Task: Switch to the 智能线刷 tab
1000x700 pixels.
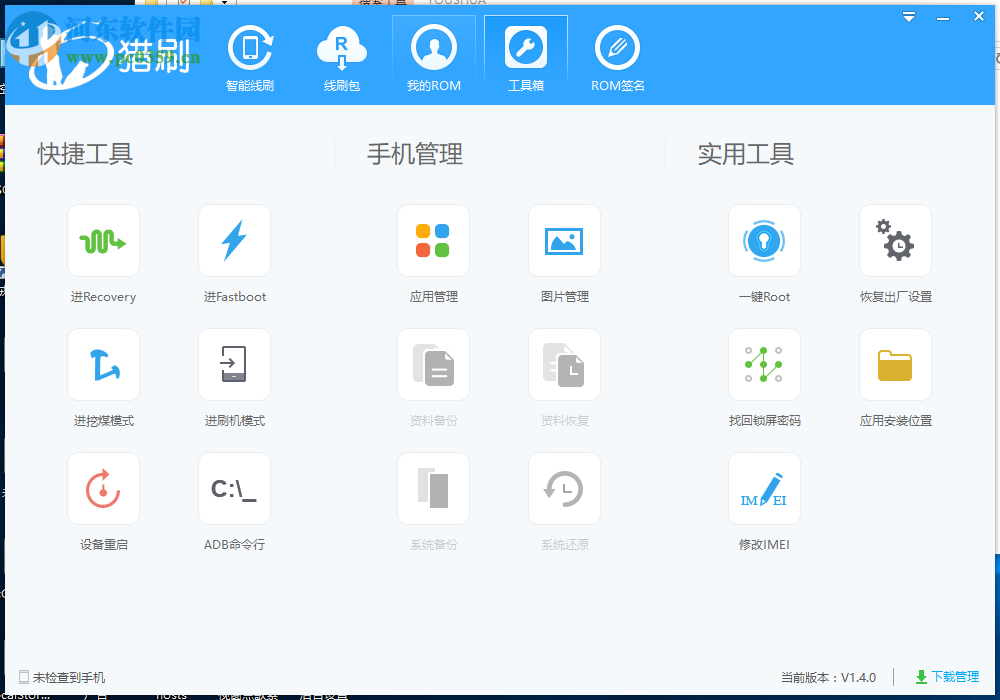Action: point(250,56)
